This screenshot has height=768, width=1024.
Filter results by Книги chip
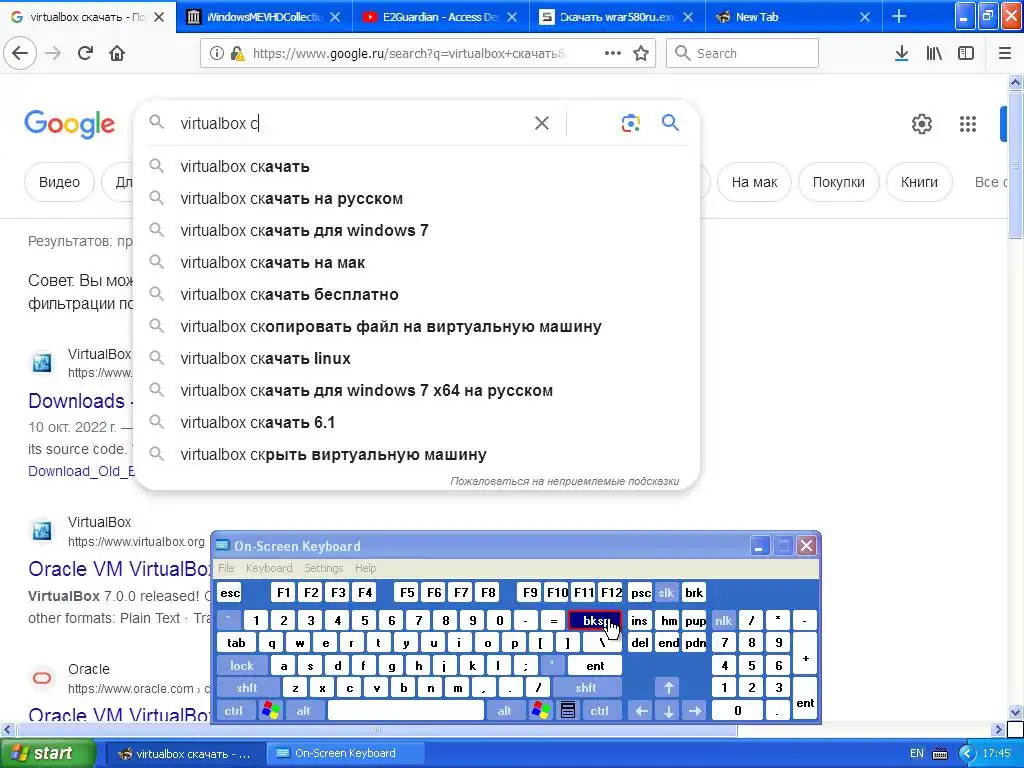[919, 182]
